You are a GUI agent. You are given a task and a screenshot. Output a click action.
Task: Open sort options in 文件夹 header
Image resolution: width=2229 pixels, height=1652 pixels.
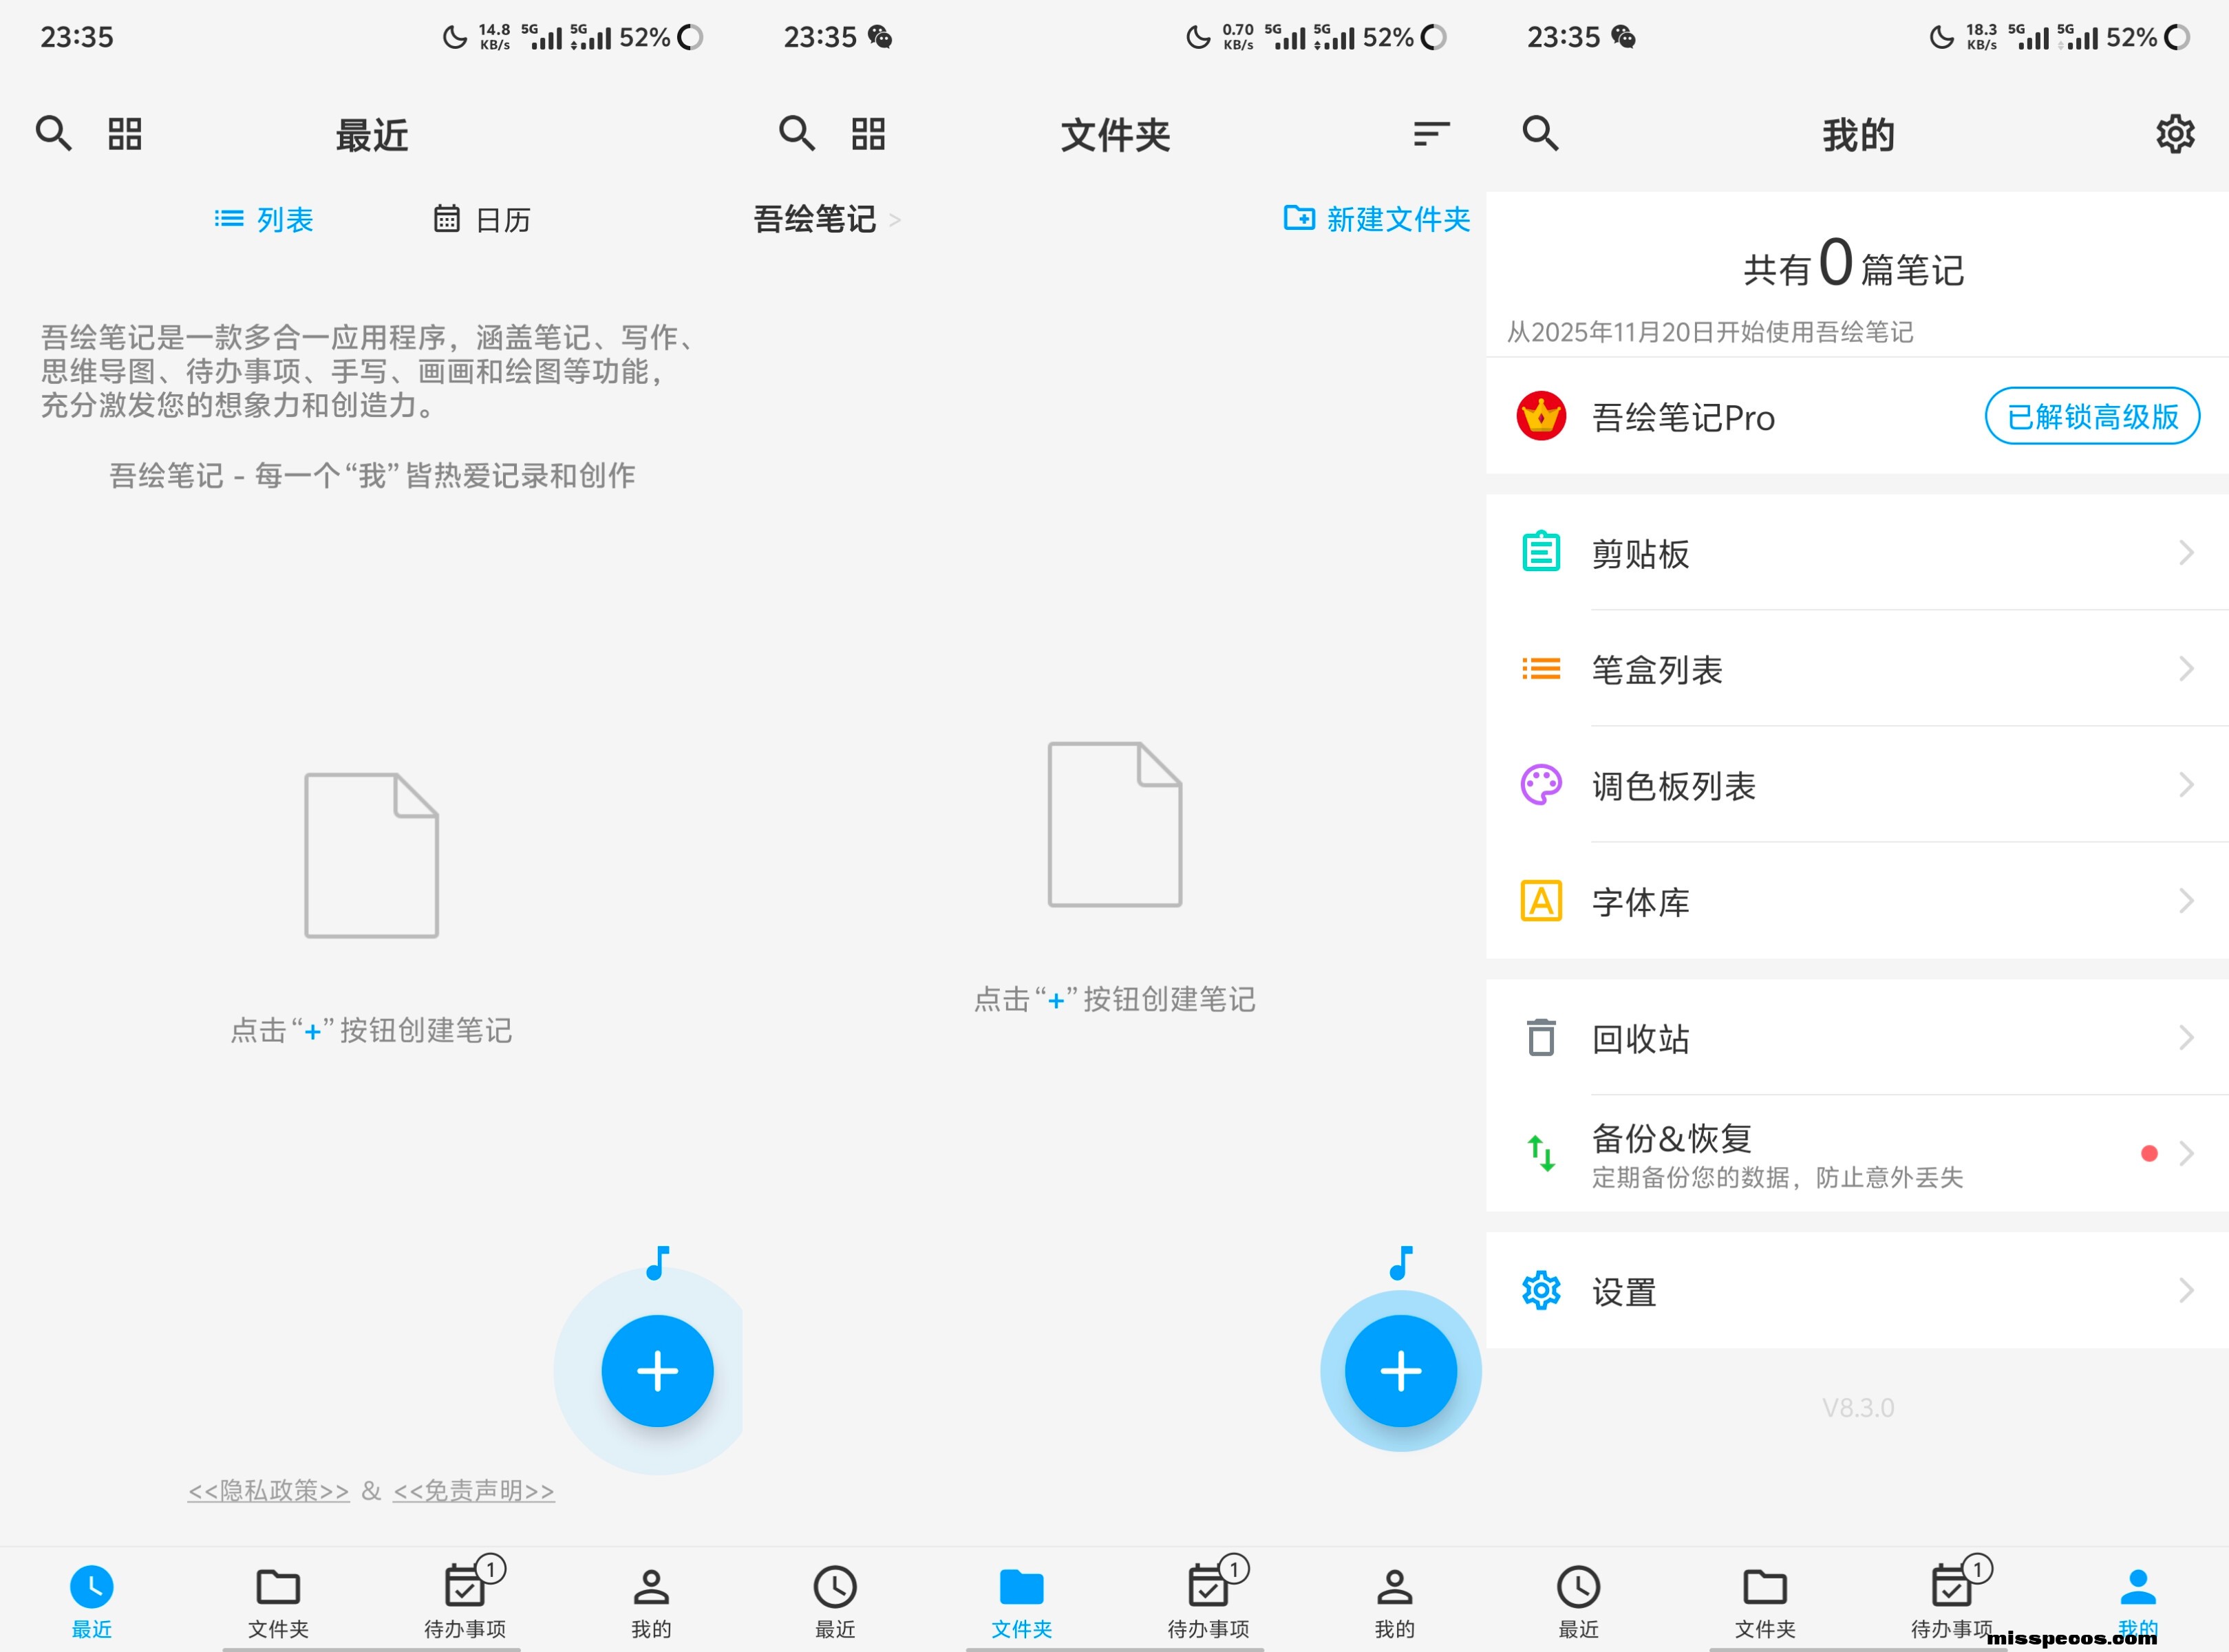(1431, 134)
